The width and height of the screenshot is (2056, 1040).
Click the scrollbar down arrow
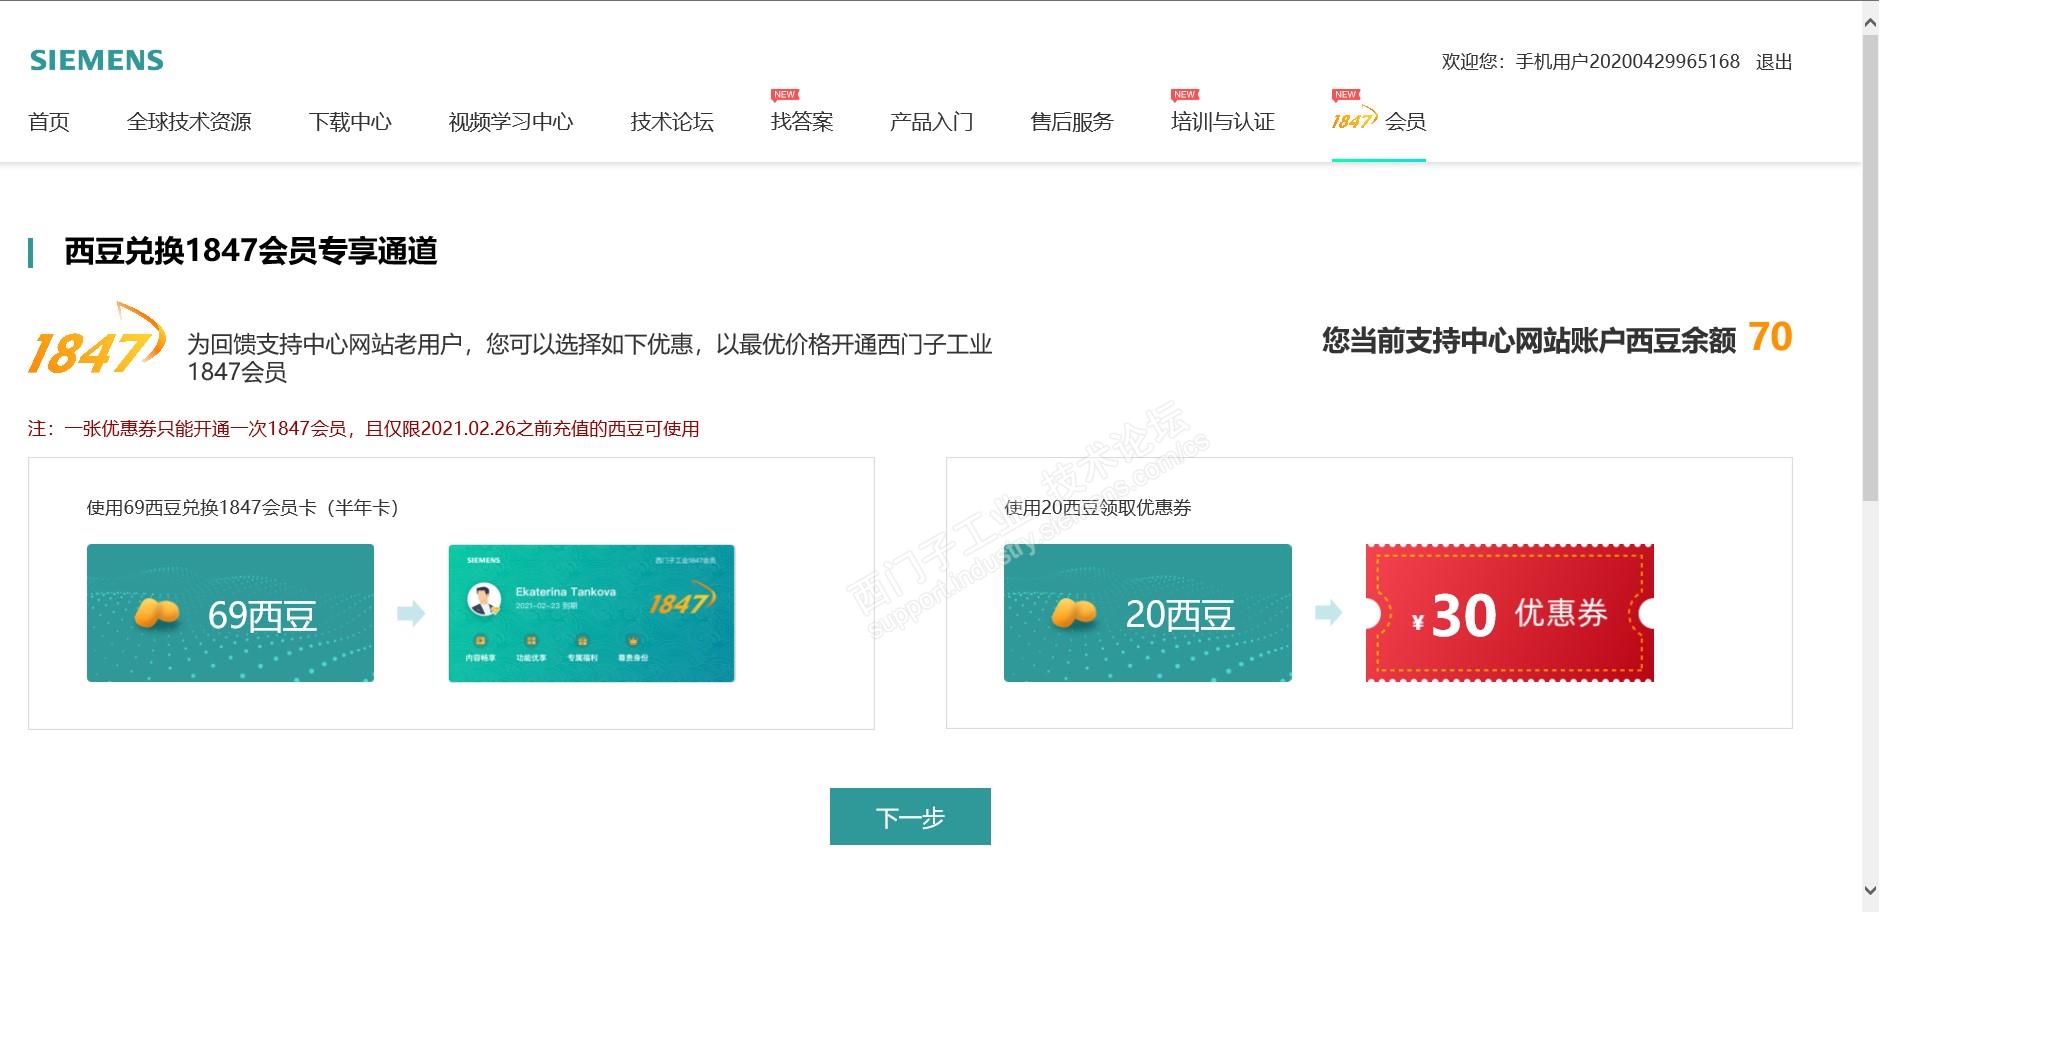click(x=1870, y=890)
